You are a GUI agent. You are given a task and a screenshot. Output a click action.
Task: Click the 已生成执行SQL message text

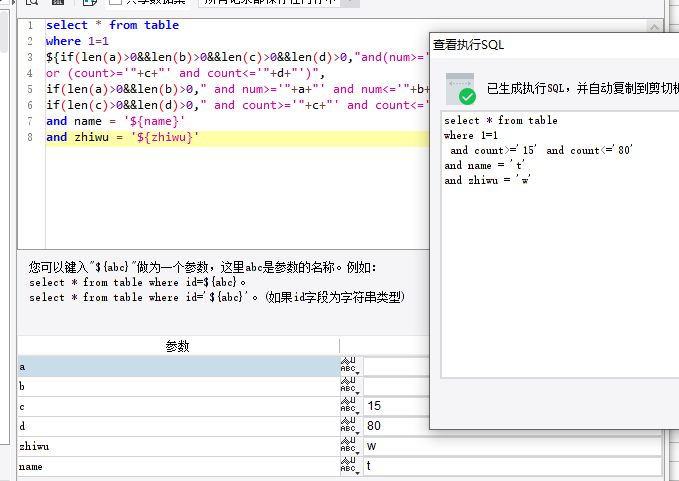click(582, 88)
